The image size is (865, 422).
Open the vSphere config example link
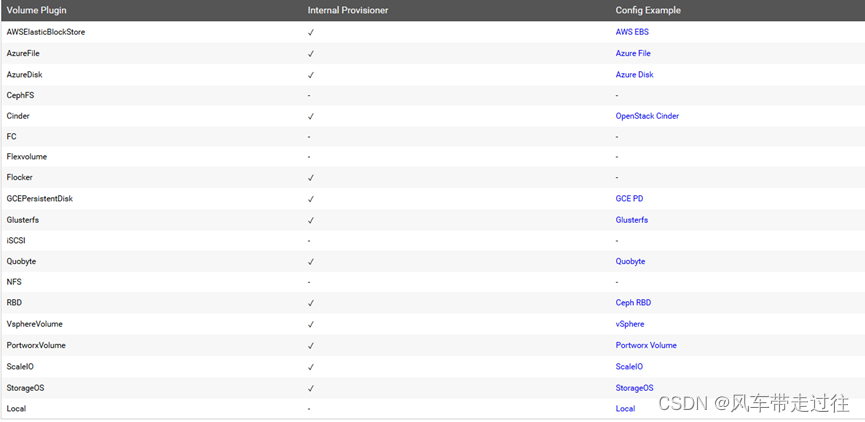click(630, 324)
